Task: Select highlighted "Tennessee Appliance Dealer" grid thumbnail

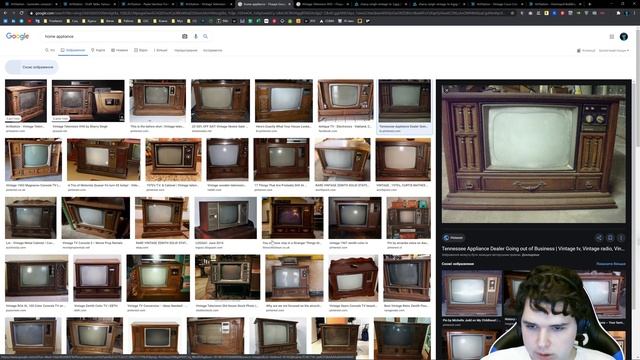Action: (x=404, y=101)
